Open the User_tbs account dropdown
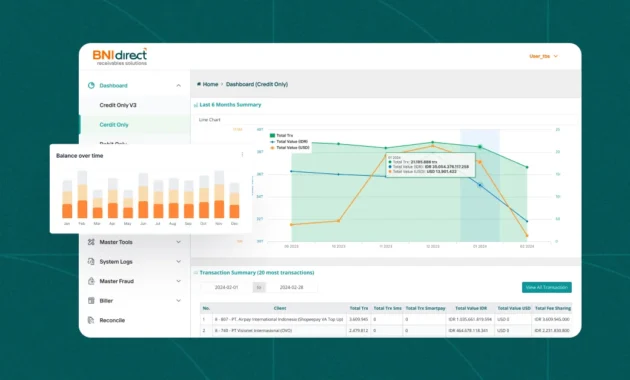The width and height of the screenshot is (630, 380). point(543,56)
